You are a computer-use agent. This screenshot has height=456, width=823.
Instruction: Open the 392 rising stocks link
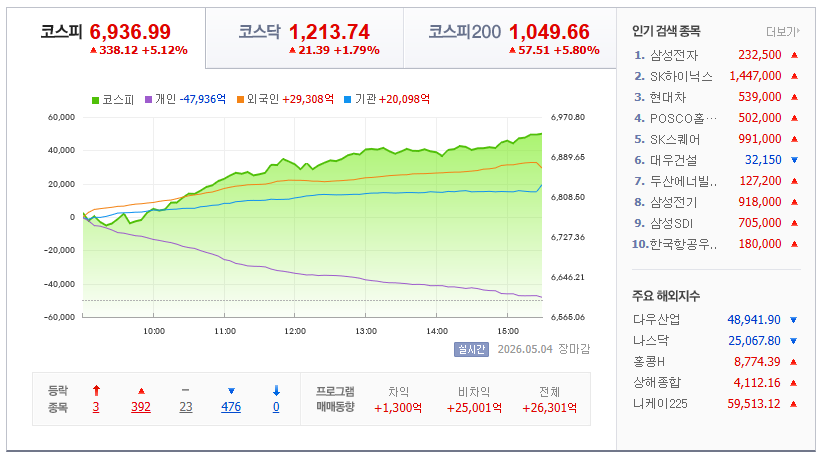(x=141, y=407)
